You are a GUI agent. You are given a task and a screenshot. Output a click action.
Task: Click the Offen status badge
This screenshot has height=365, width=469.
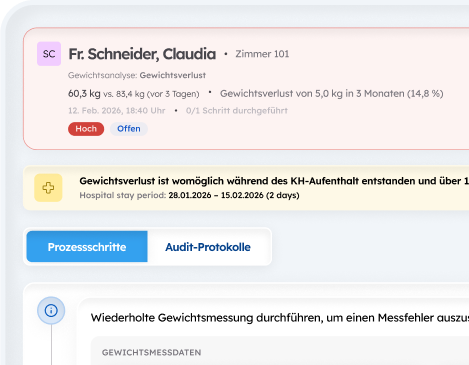[129, 129]
